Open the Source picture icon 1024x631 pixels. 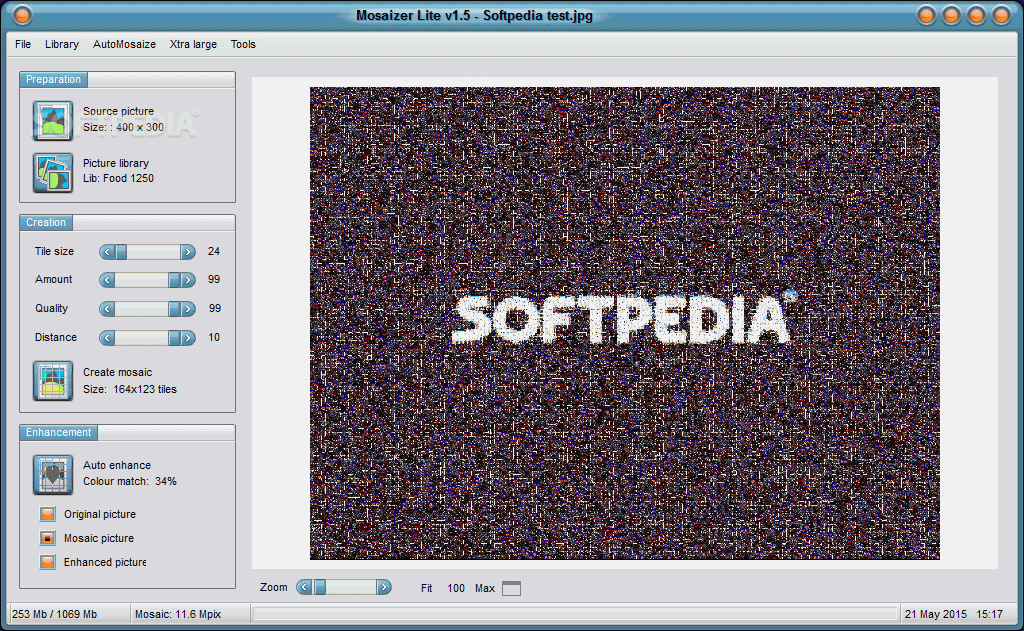point(52,120)
